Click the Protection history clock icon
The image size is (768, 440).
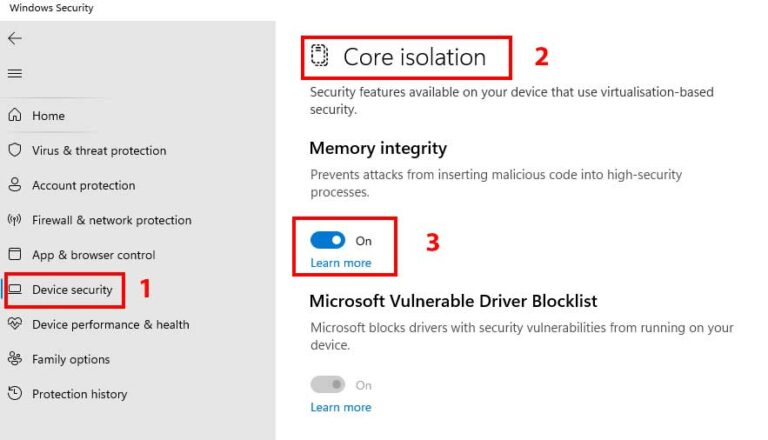point(14,394)
